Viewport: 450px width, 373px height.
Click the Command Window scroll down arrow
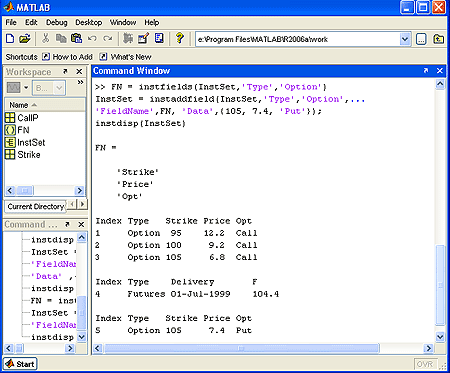click(440, 337)
